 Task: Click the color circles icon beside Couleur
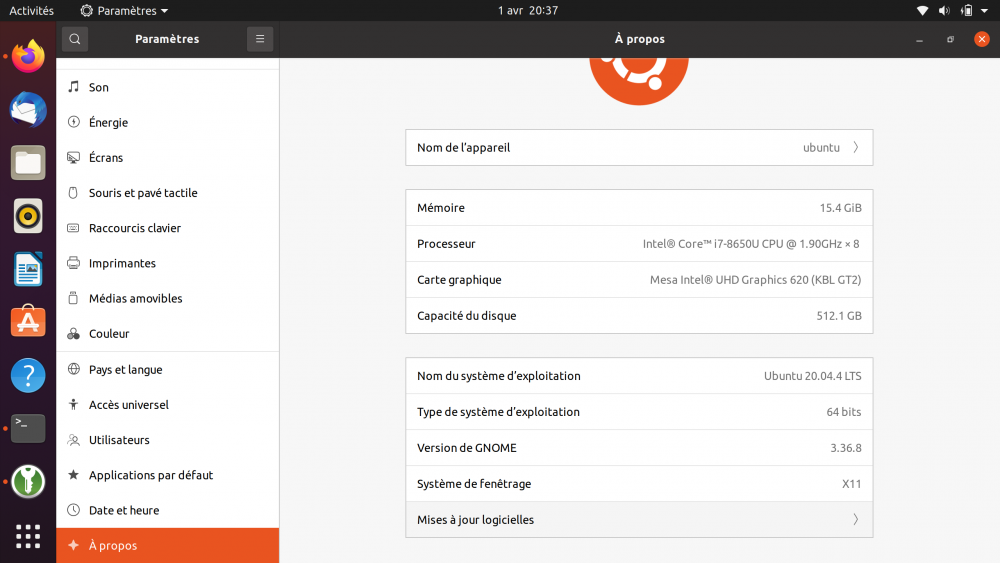click(x=73, y=333)
